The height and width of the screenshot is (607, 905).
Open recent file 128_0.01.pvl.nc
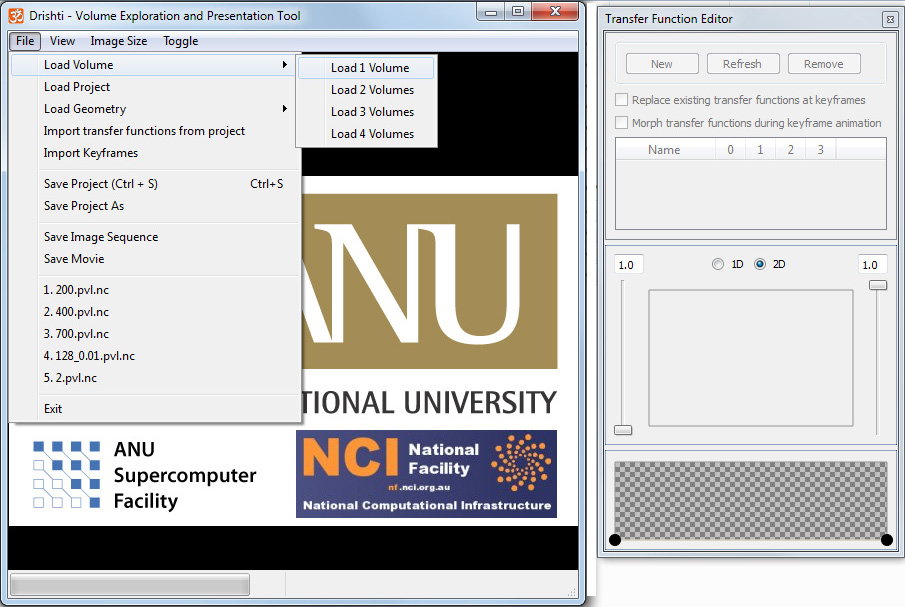154,356
